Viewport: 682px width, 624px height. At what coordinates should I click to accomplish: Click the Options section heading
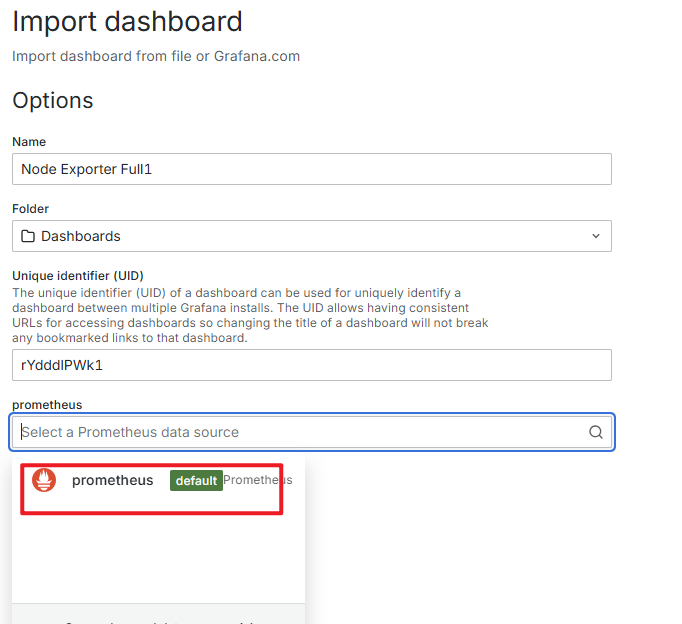coord(53,100)
